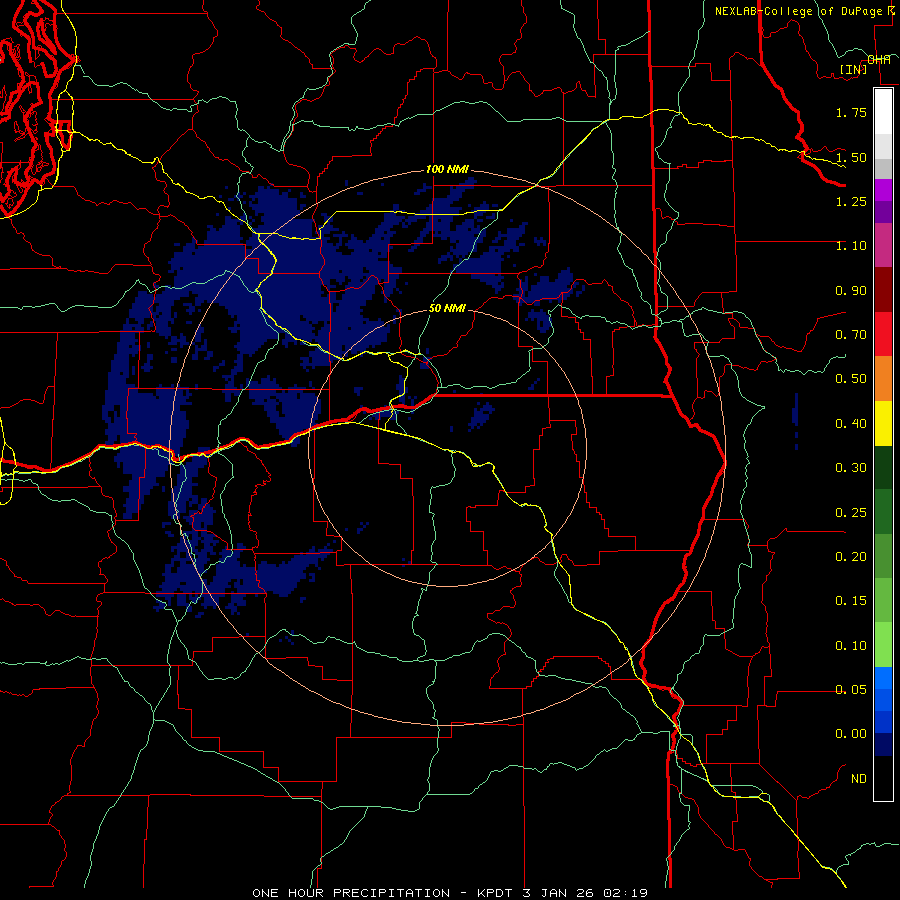Click the "0.70" legend value
This screenshot has height=900, width=900.
pyautogui.click(x=851, y=335)
